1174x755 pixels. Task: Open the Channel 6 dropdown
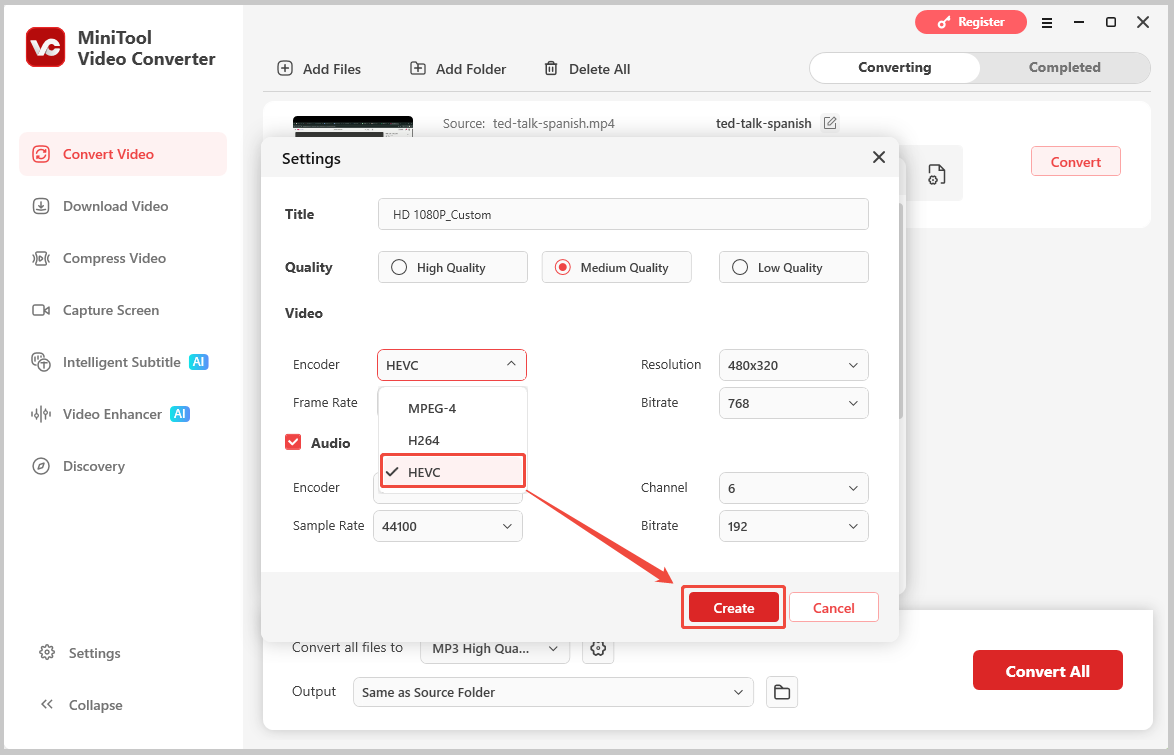[794, 488]
